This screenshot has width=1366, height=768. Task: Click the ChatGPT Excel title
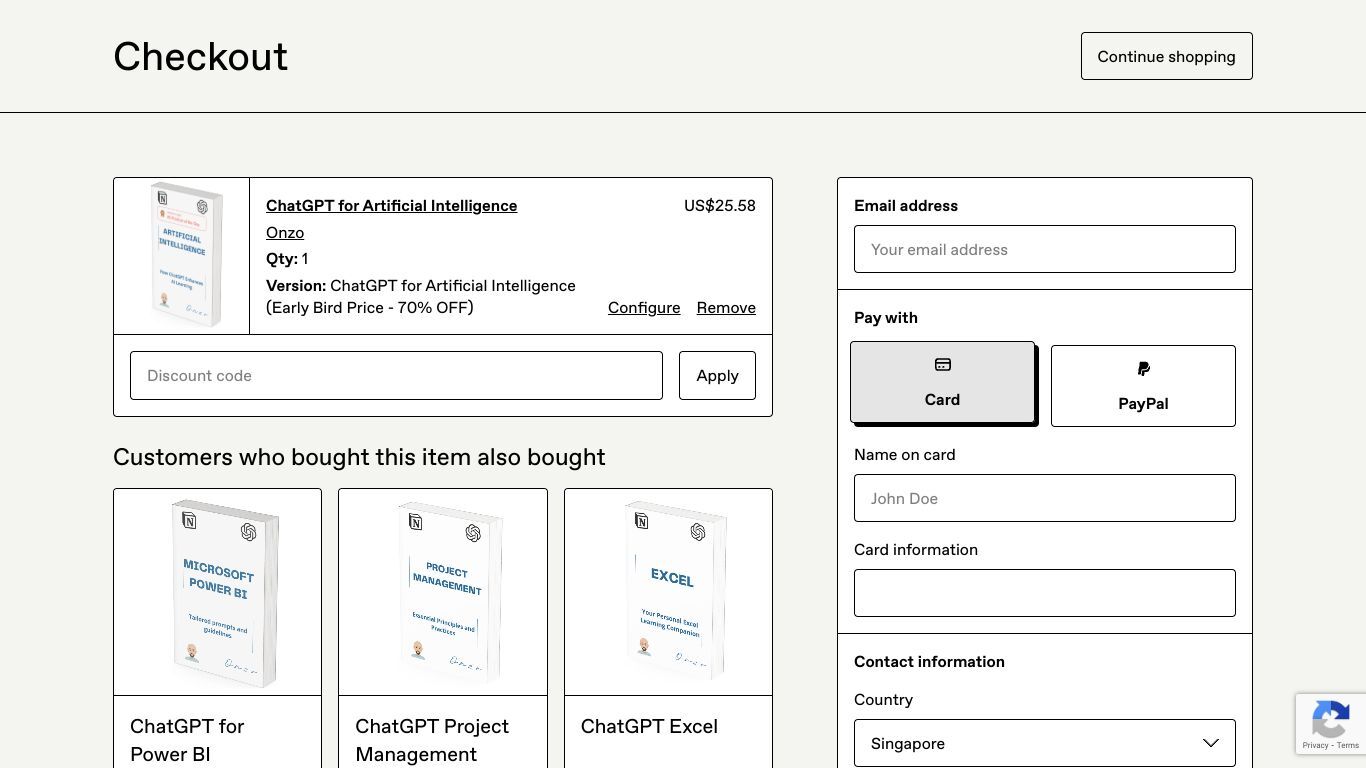(x=649, y=726)
